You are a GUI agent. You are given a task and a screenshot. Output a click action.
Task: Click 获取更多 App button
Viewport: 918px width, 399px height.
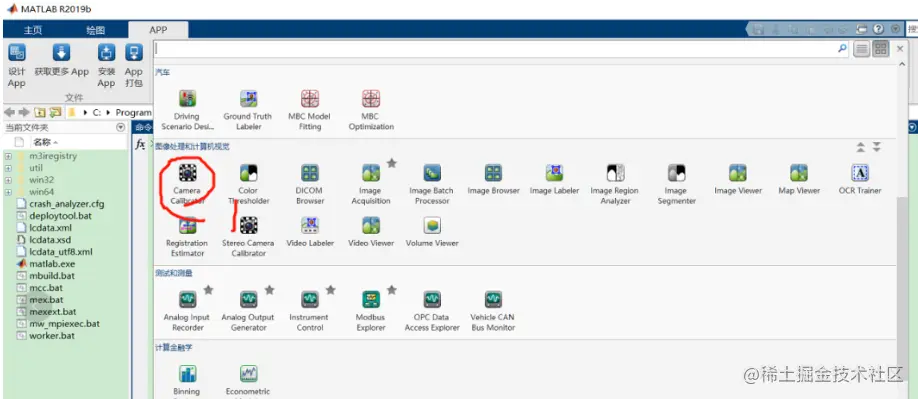coord(61,61)
